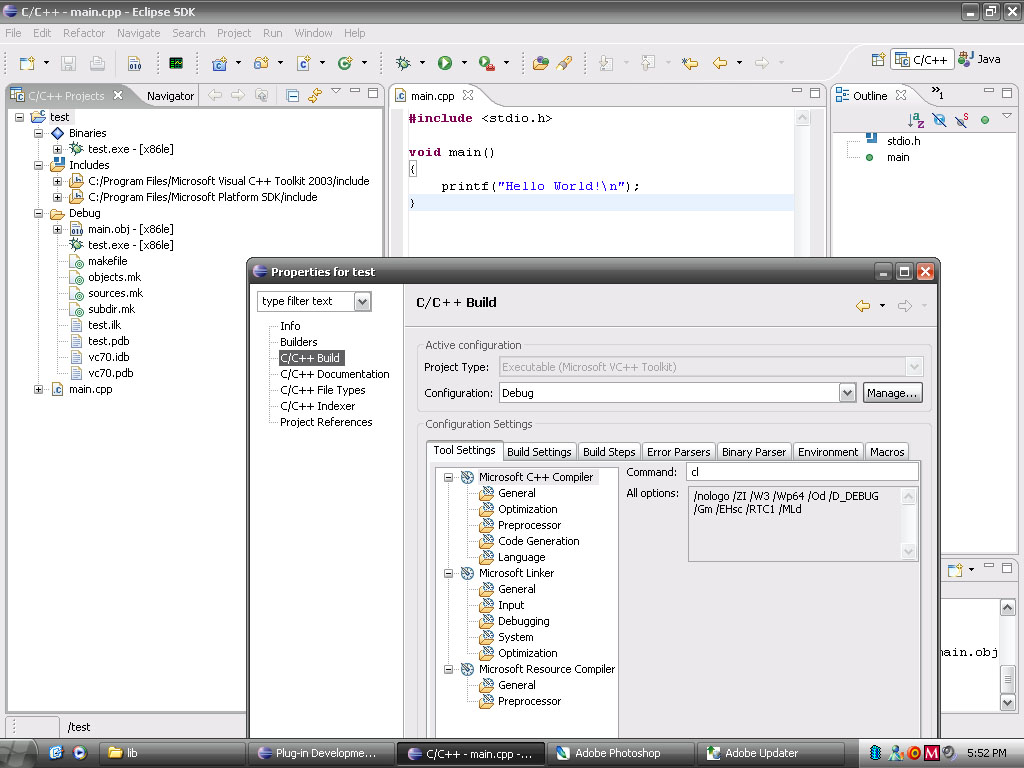Screen dimensions: 1024x768
Task: Click the Last Edit Location icon
Action: point(690,63)
